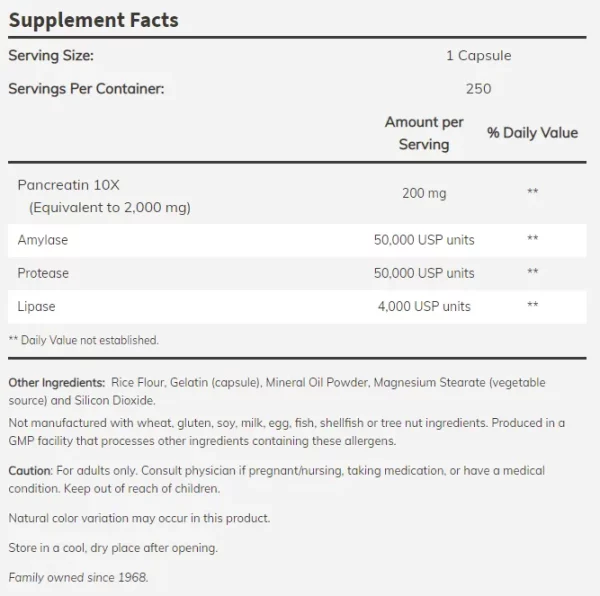
Task: Click the Amount per Serving column header
Action: 424,133
